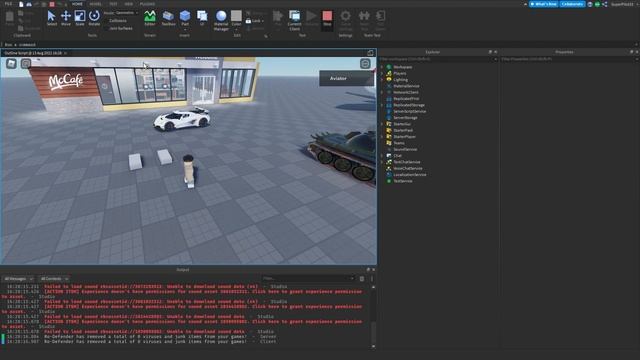Activate the Scale tool

click(80, 18)
